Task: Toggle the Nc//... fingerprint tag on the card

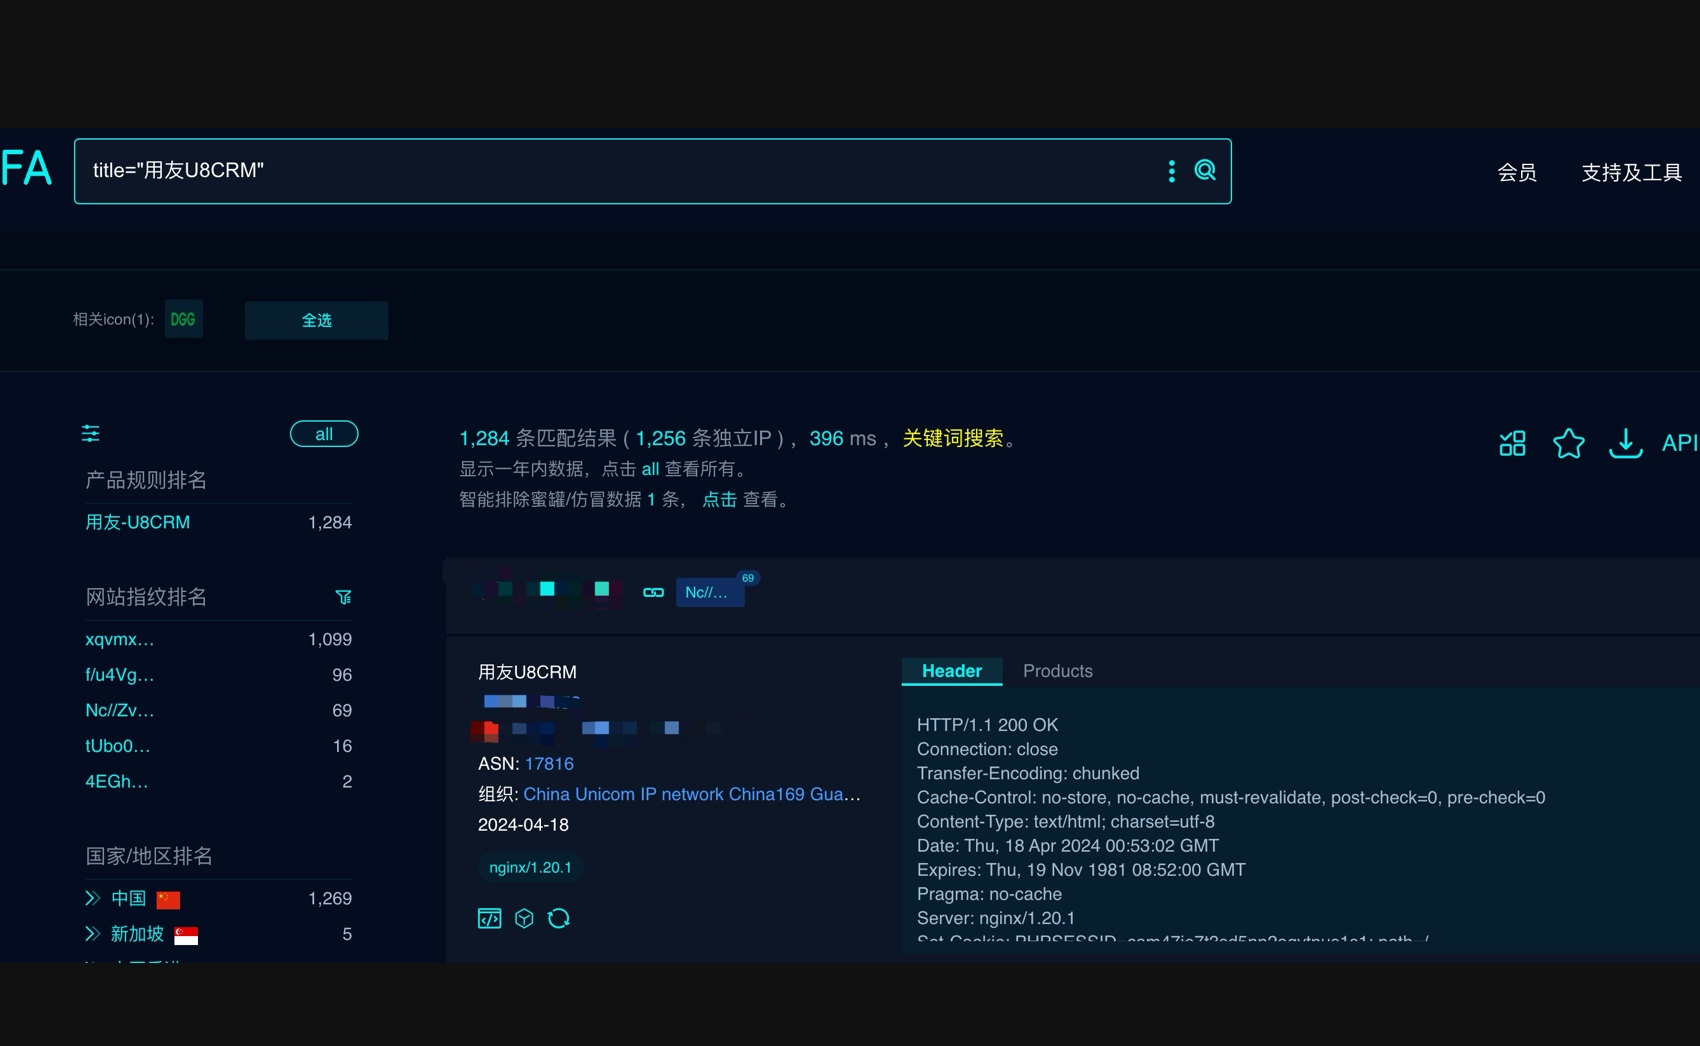Action: (x=710, y=592)
